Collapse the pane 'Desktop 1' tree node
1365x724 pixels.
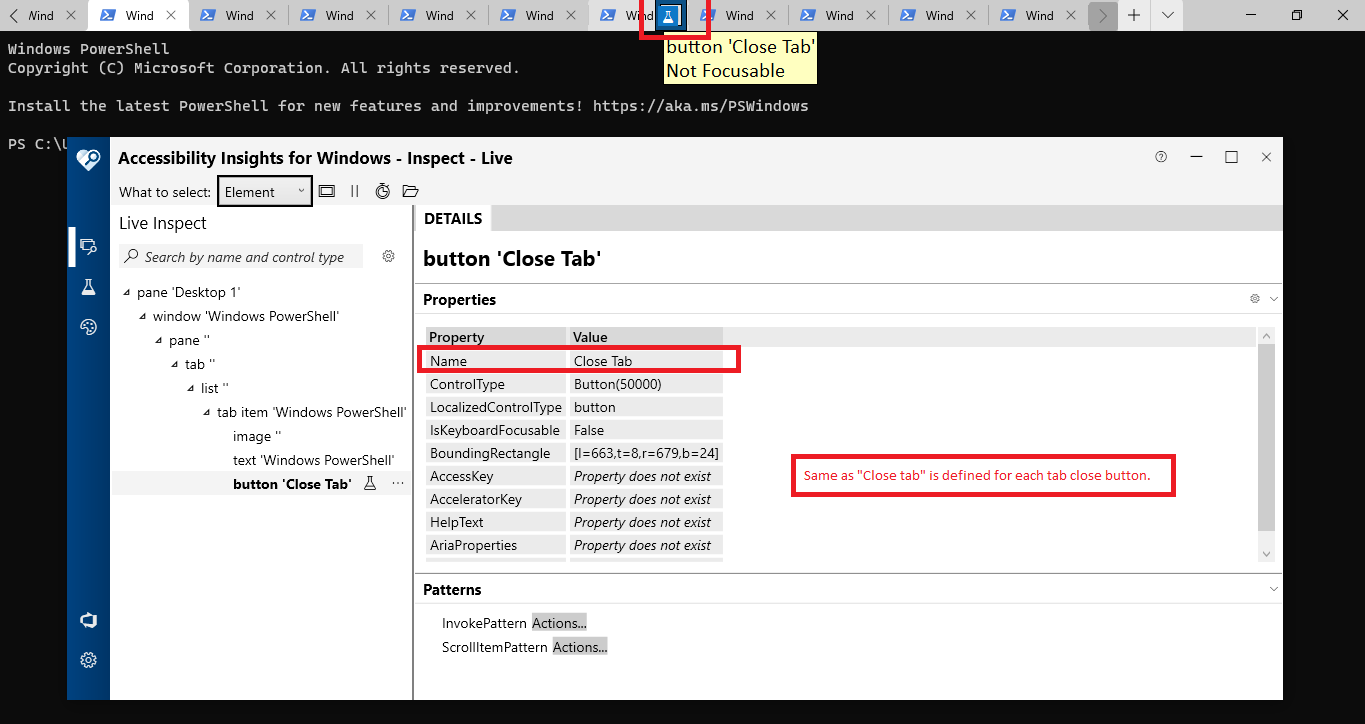(x=126, y=293)
